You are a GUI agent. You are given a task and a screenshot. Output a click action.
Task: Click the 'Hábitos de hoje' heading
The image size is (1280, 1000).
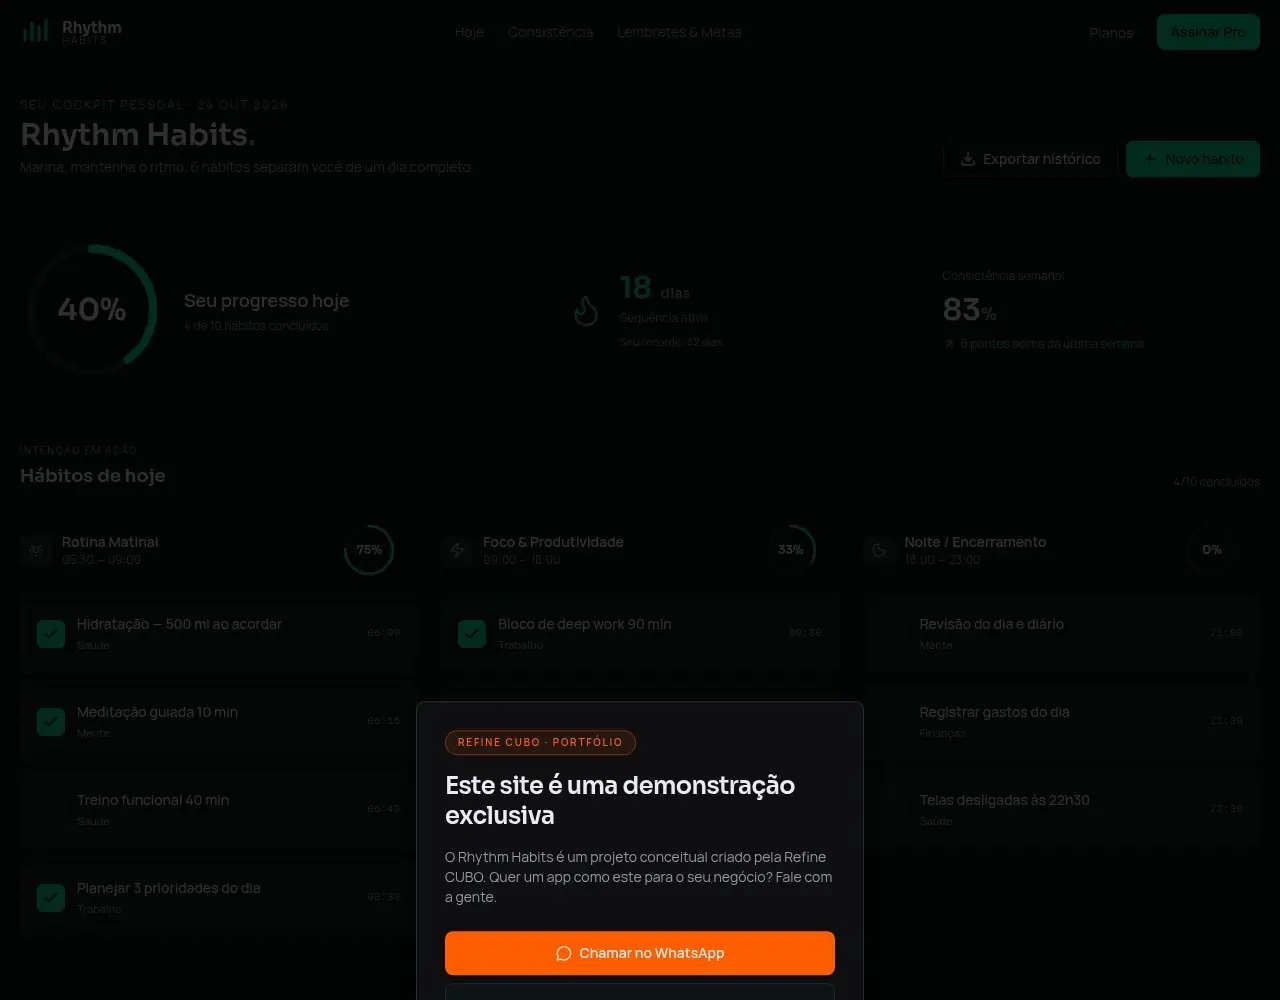(x=93, y=476)
